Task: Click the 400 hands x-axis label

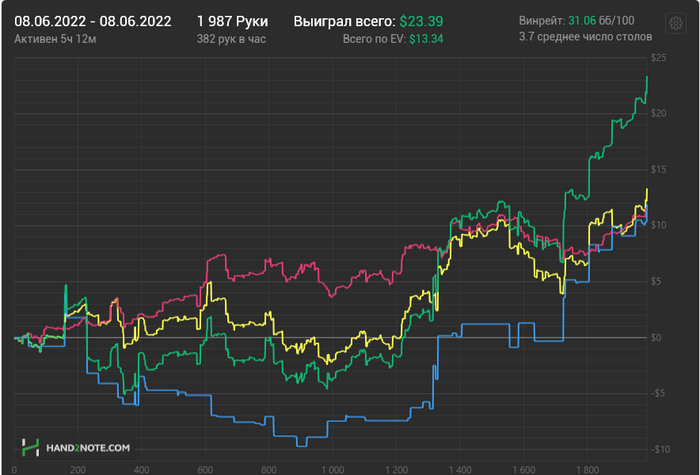Action: (142, 470)
